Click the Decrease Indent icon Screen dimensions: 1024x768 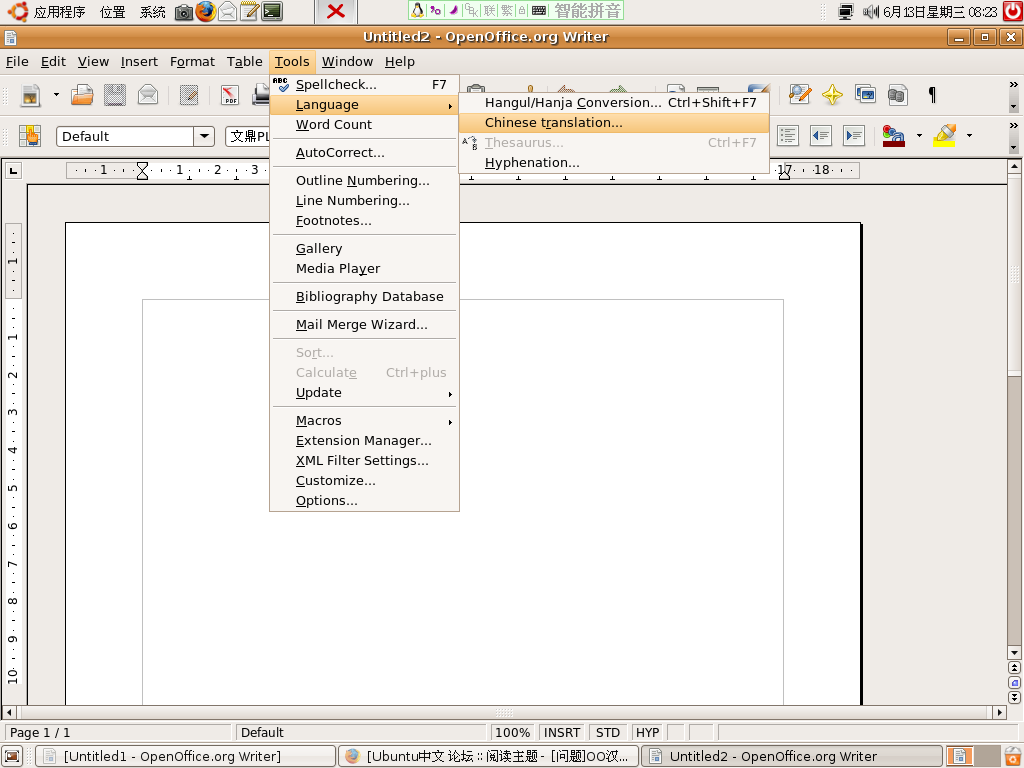[x=821, y=136]
